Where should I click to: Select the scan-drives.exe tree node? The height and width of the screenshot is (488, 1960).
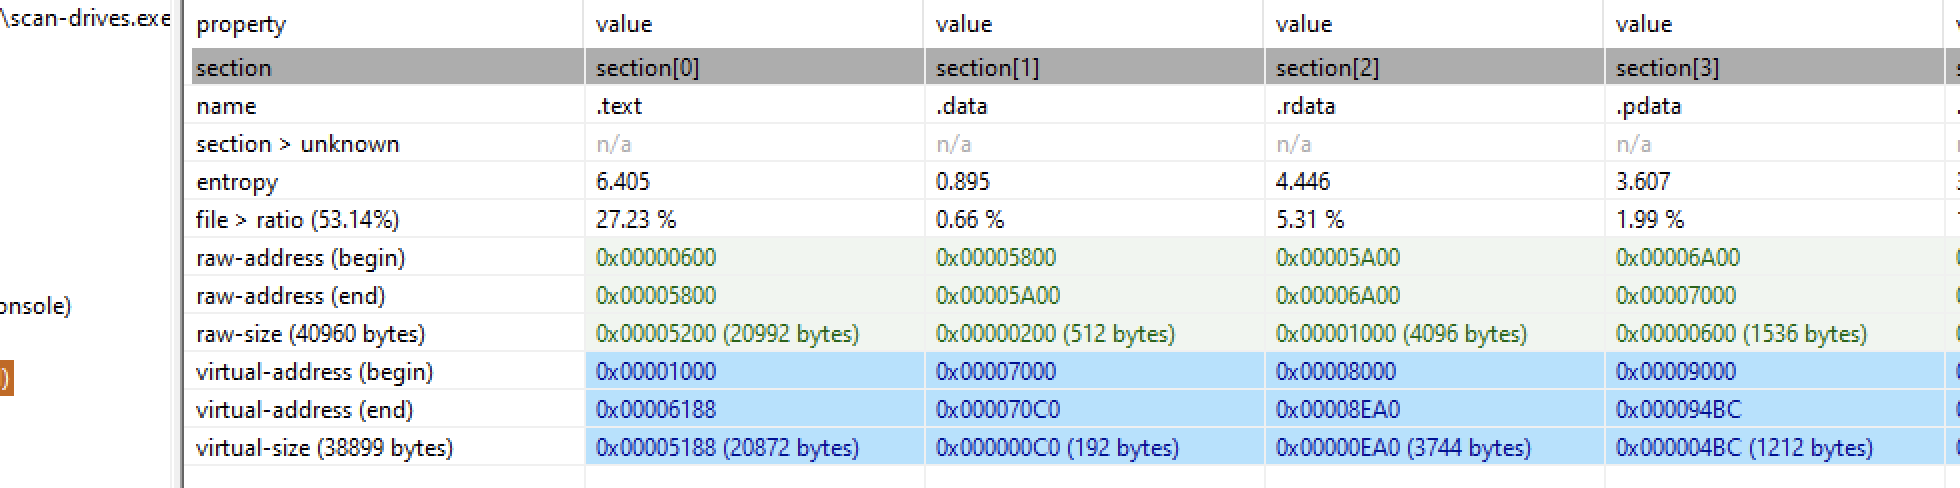click(85, 18)
